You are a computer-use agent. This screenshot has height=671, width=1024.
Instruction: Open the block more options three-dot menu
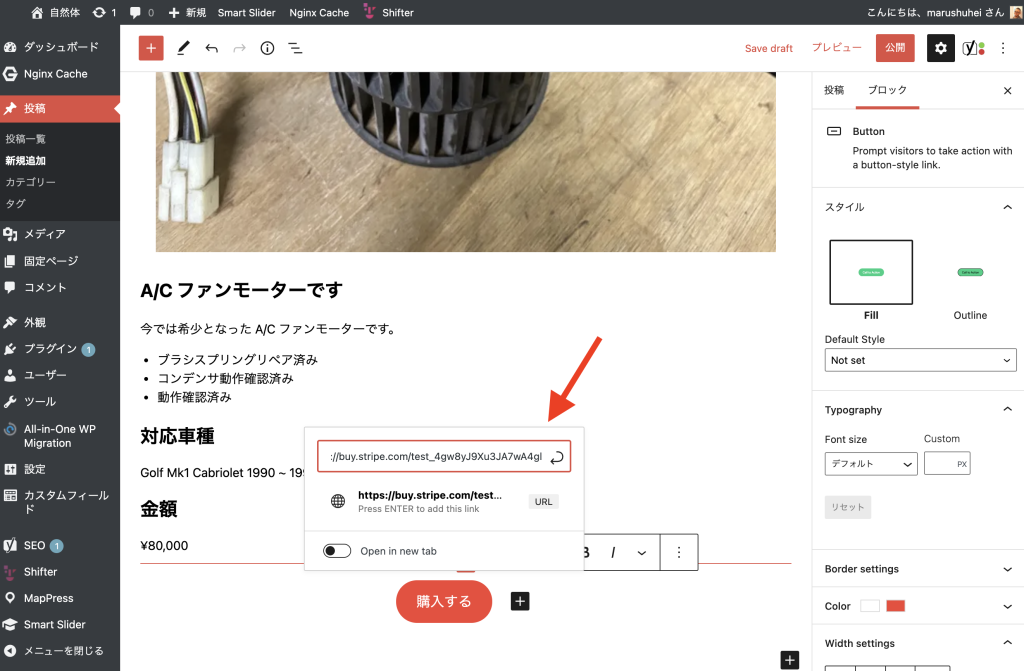679,552
